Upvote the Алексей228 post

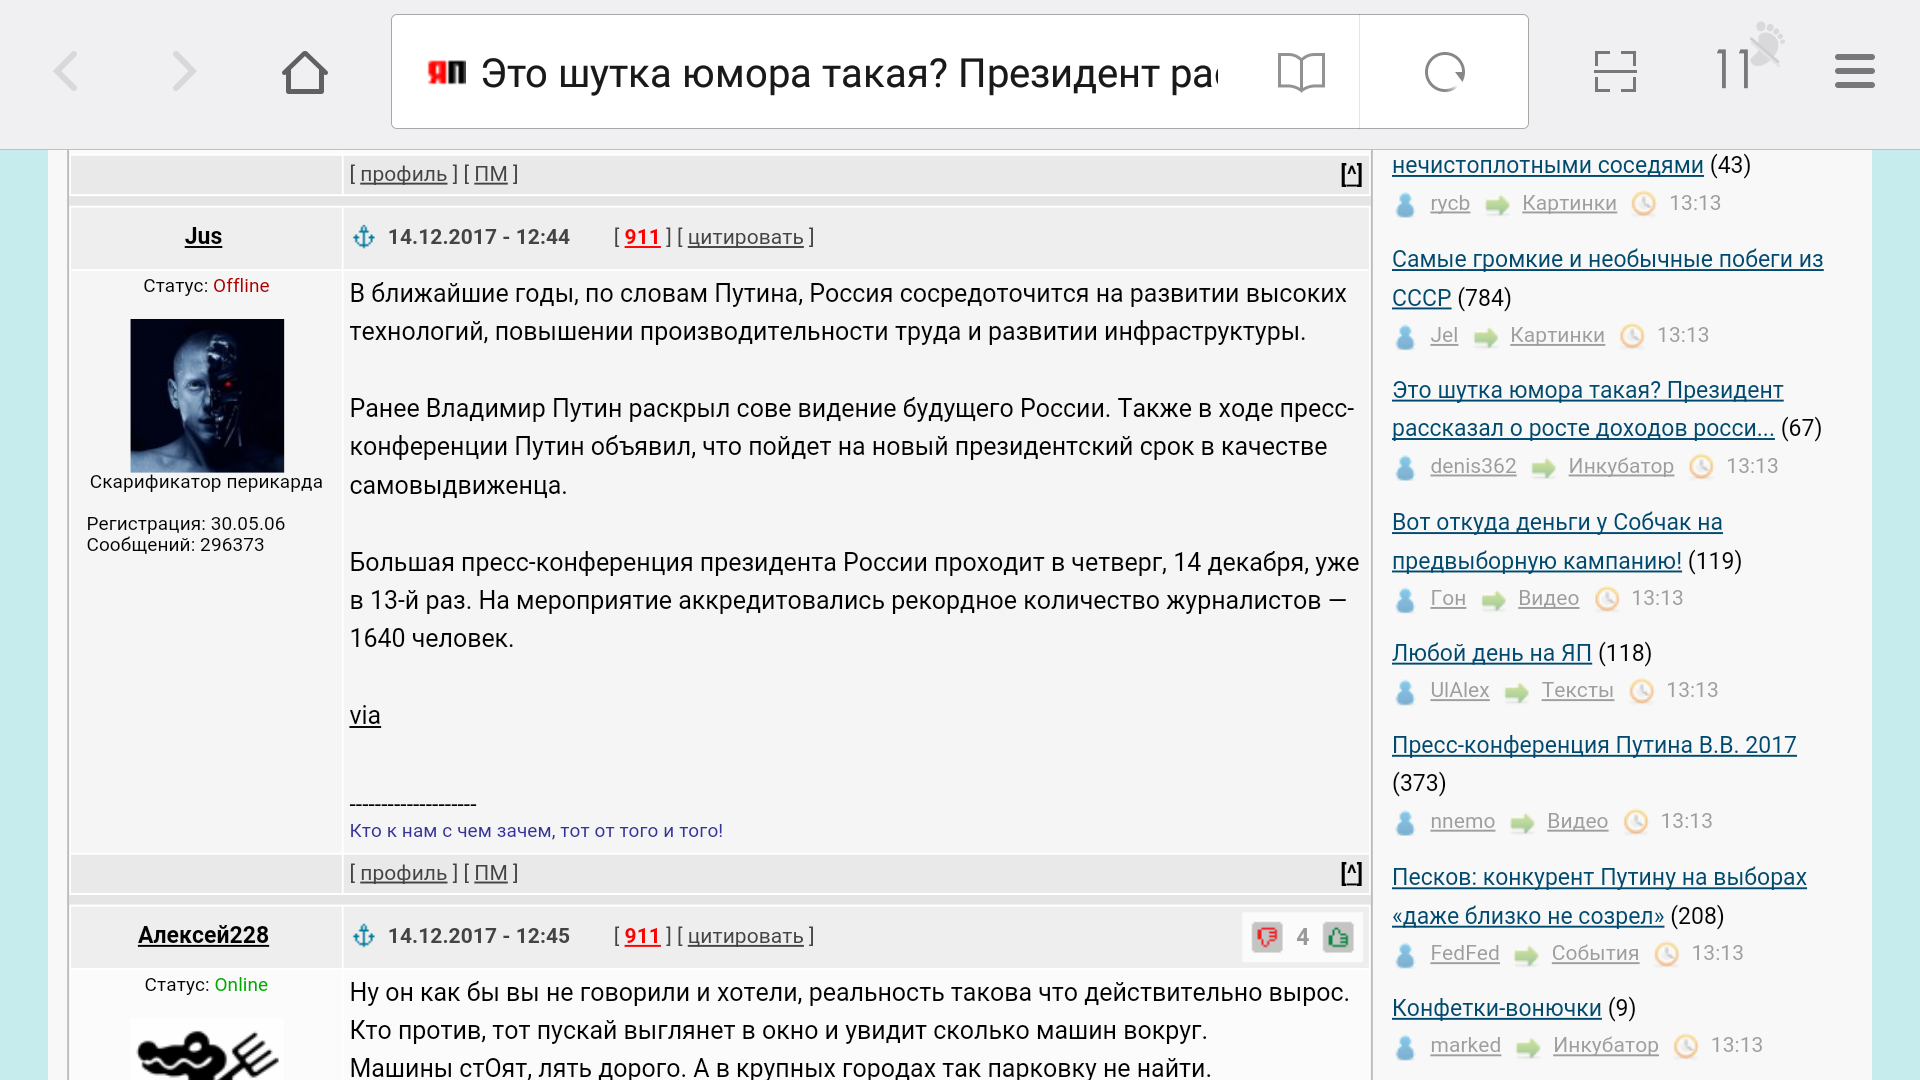(1338, 937)
